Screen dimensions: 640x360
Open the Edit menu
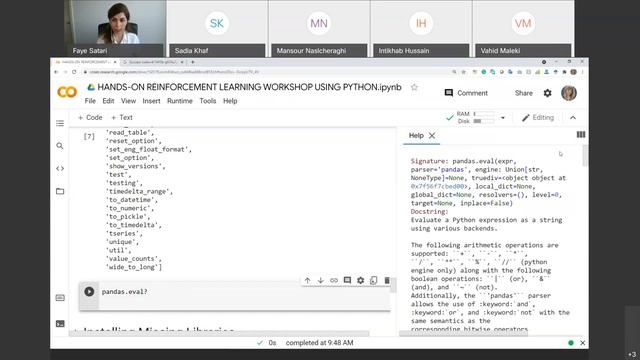(x=108, y=101)
